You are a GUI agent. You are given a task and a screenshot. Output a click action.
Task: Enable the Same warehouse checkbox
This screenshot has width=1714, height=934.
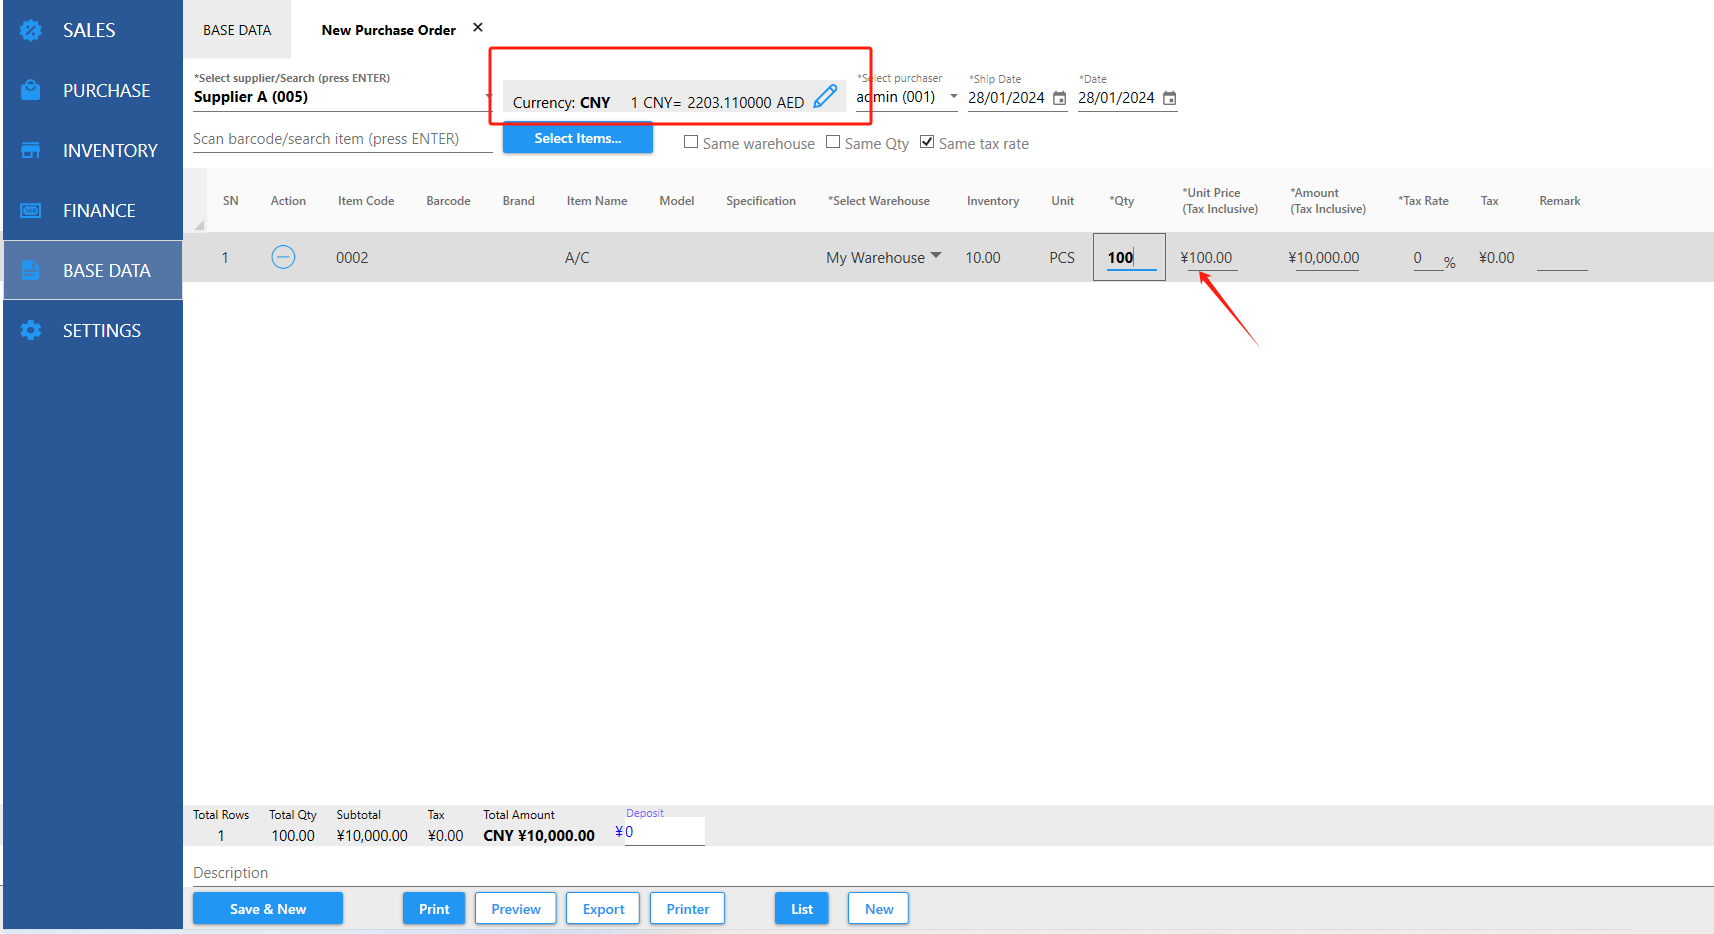[x=691, y=142]
